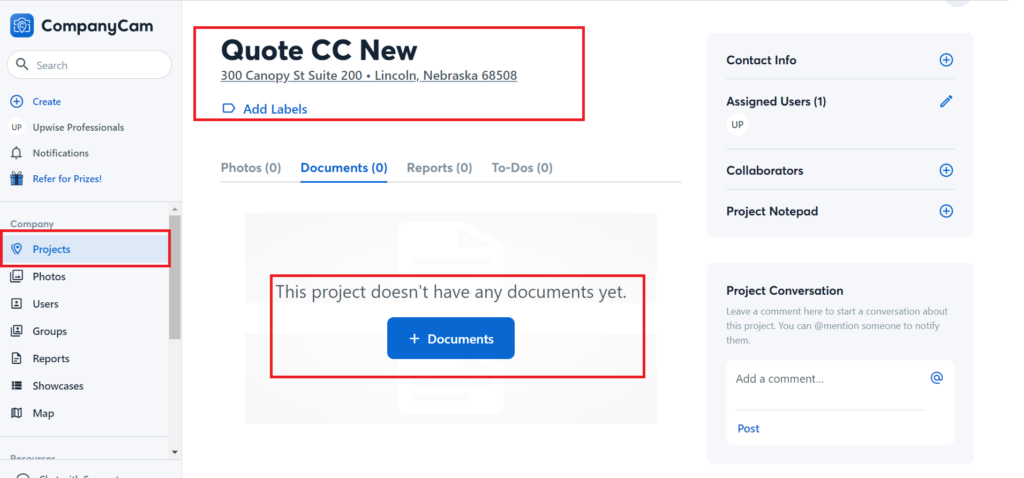Open the Reports (0) tab

click(439, 168)
